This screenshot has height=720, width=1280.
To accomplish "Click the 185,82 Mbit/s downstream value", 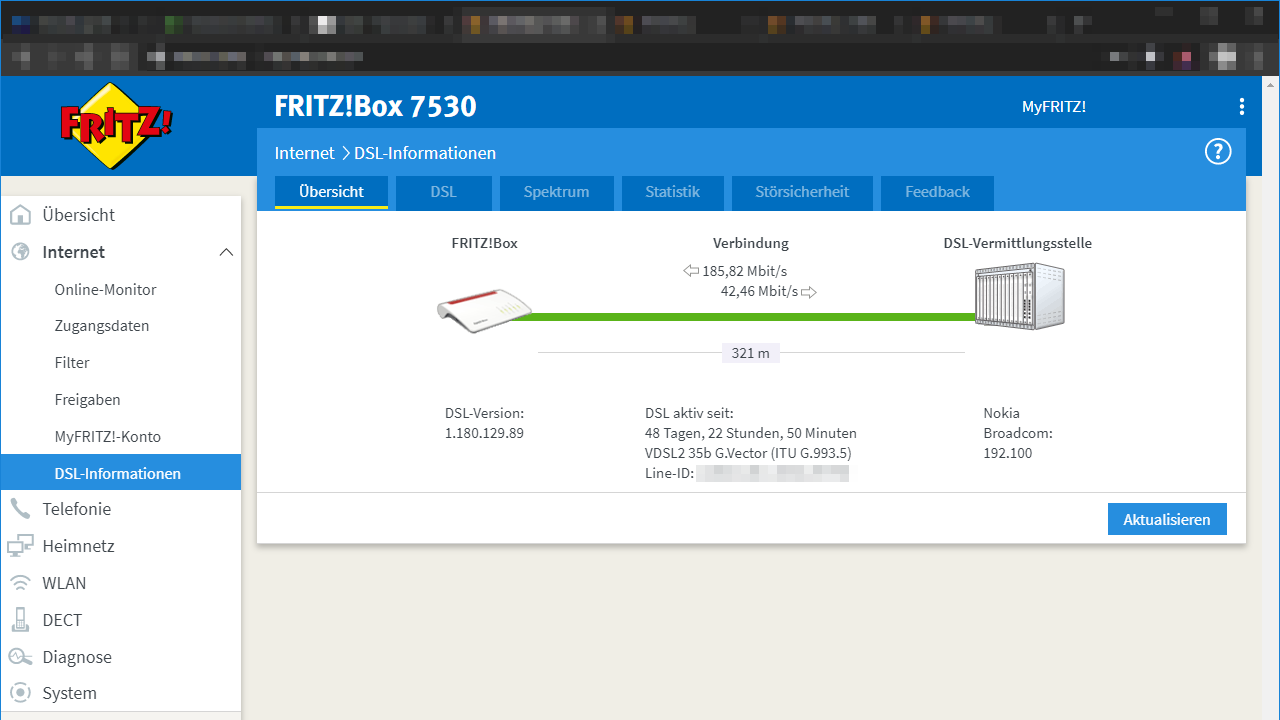I will 744,271.
